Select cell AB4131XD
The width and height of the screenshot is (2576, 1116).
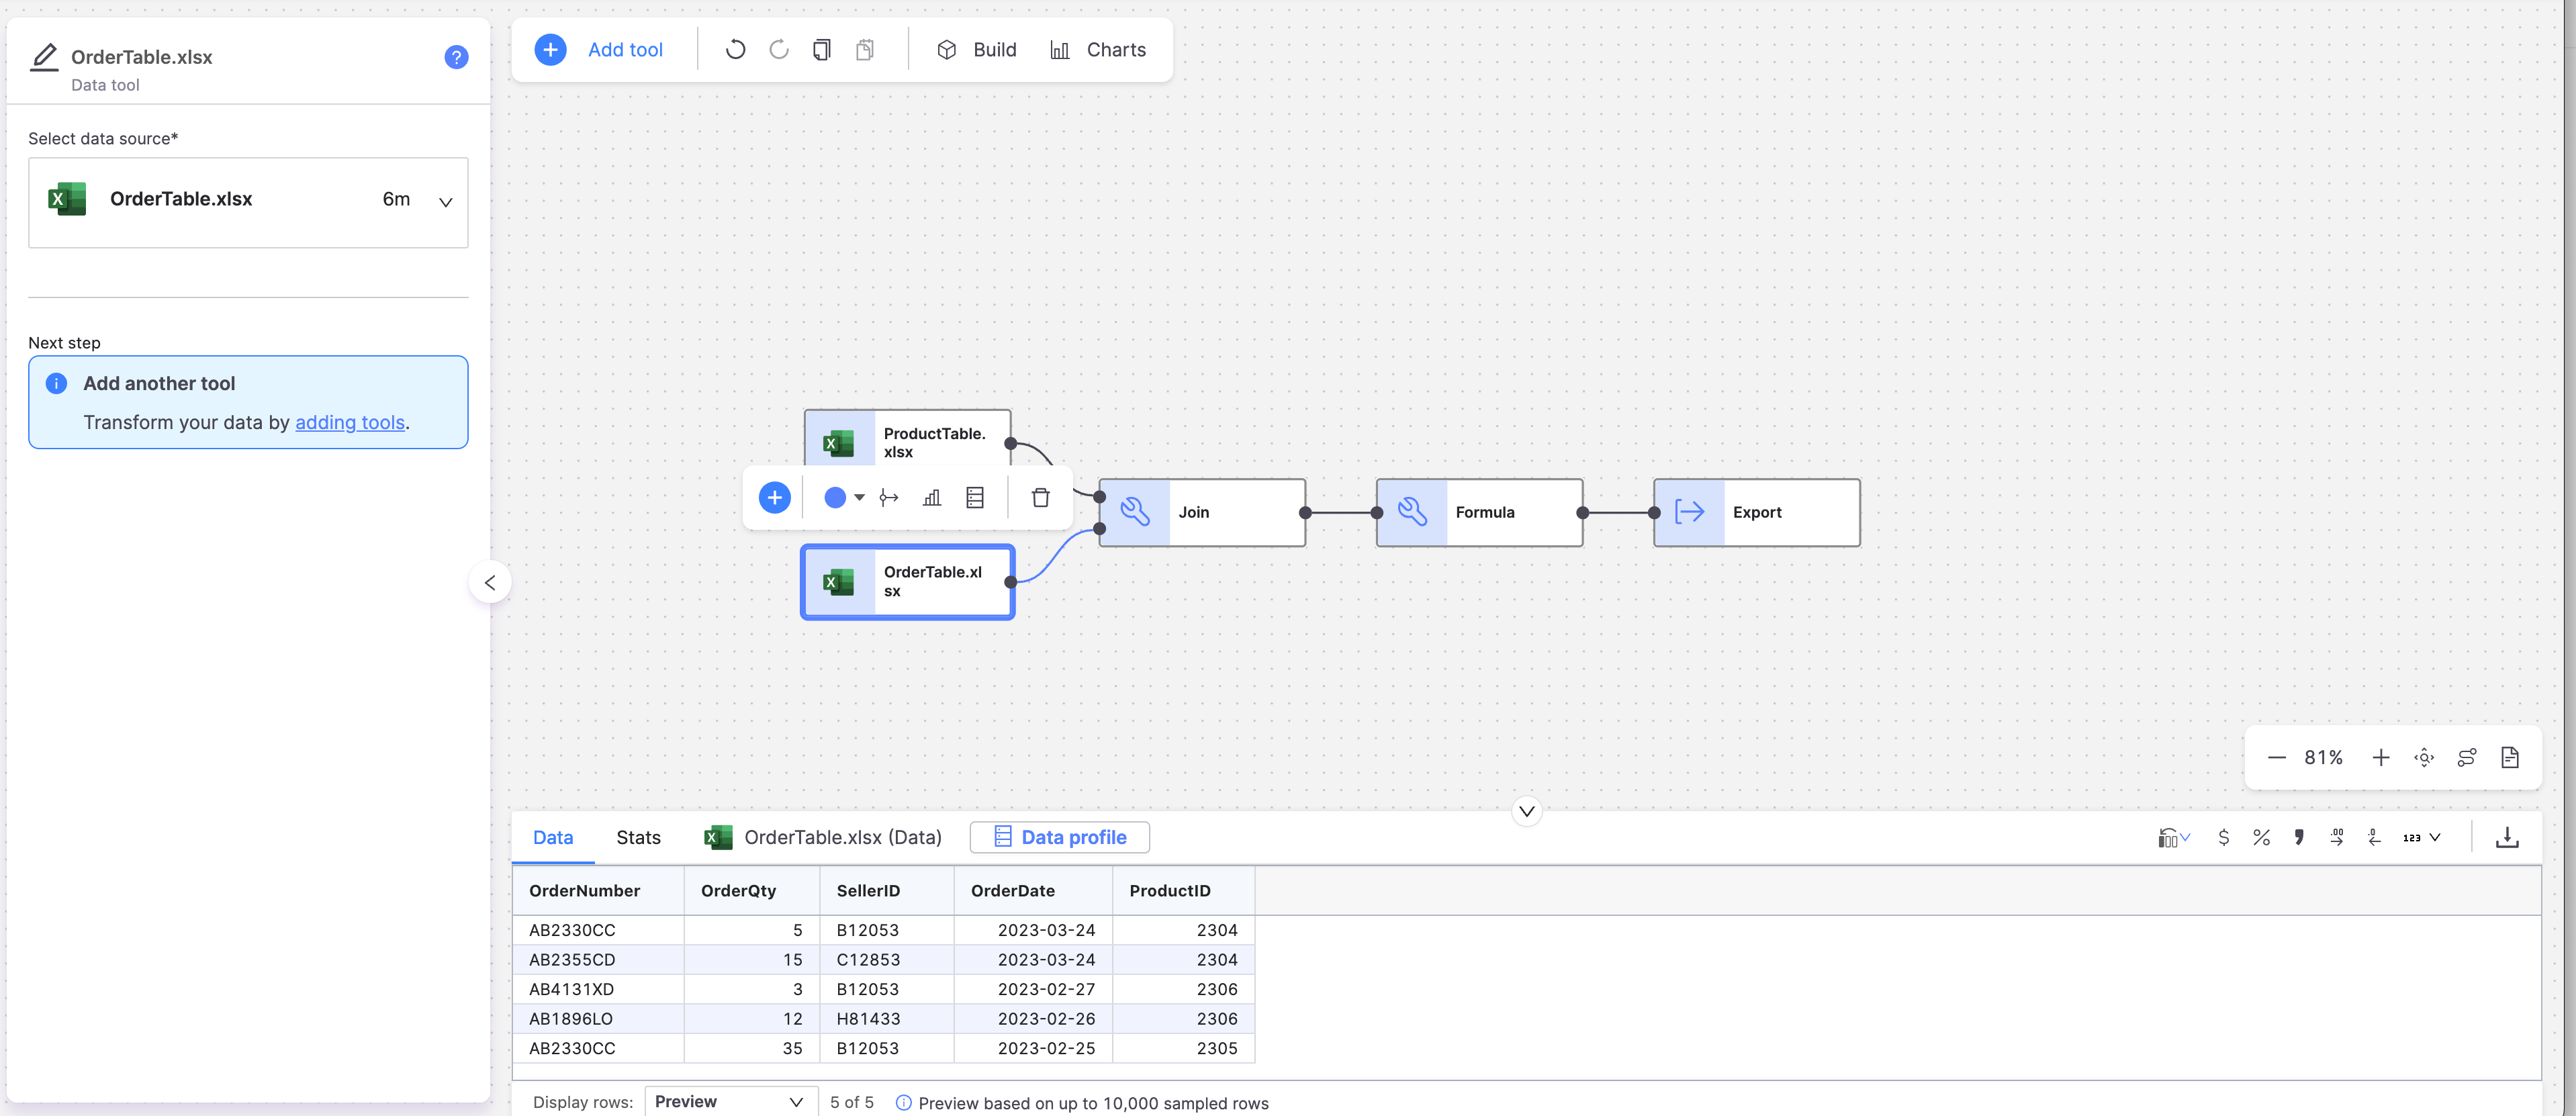point(598,989)
